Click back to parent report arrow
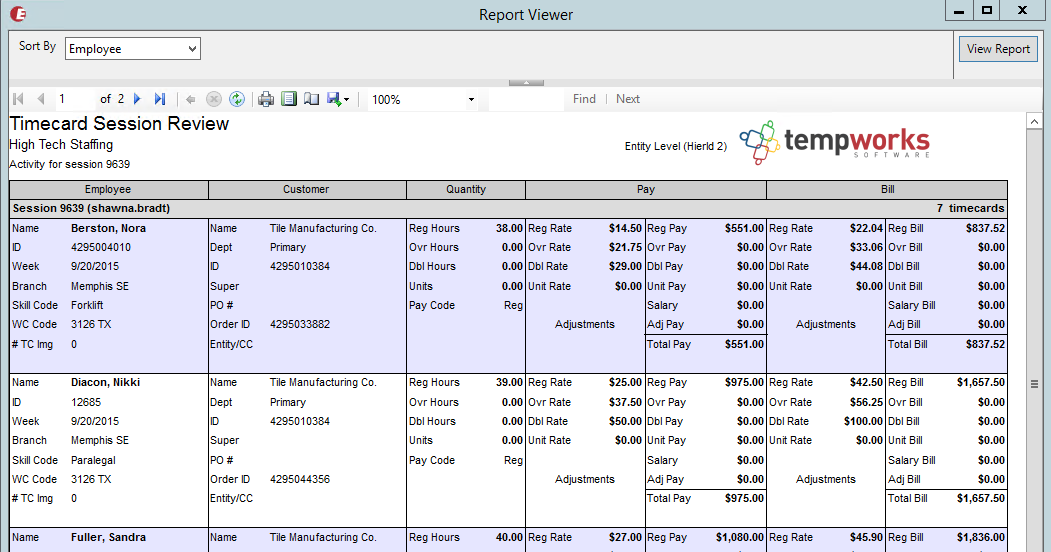This screenshot has width=1051, height=552. tap(190, 99)
